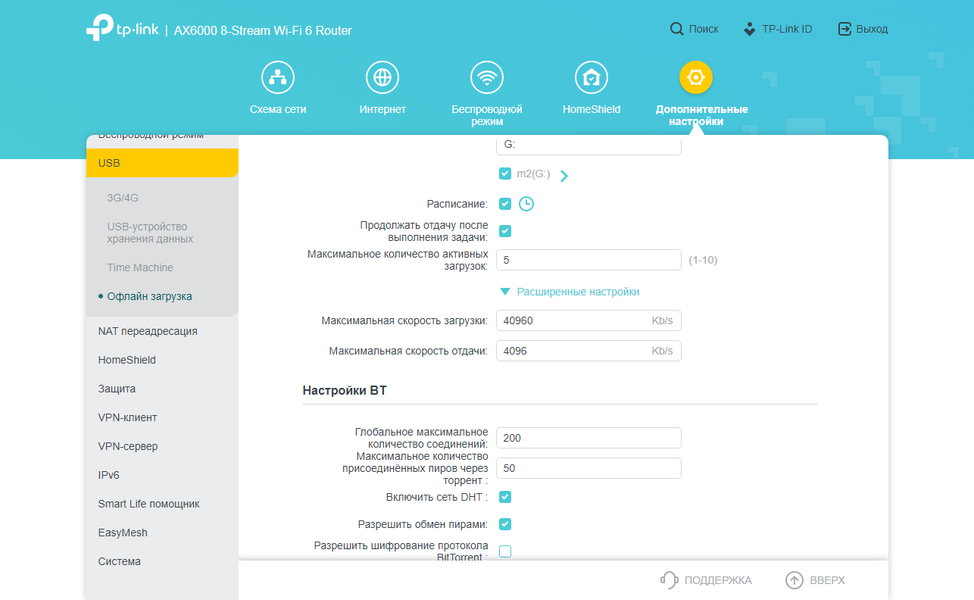Click Дополнительные настройки tab label
Screen dimensions: 974x600
coord(701,115)
